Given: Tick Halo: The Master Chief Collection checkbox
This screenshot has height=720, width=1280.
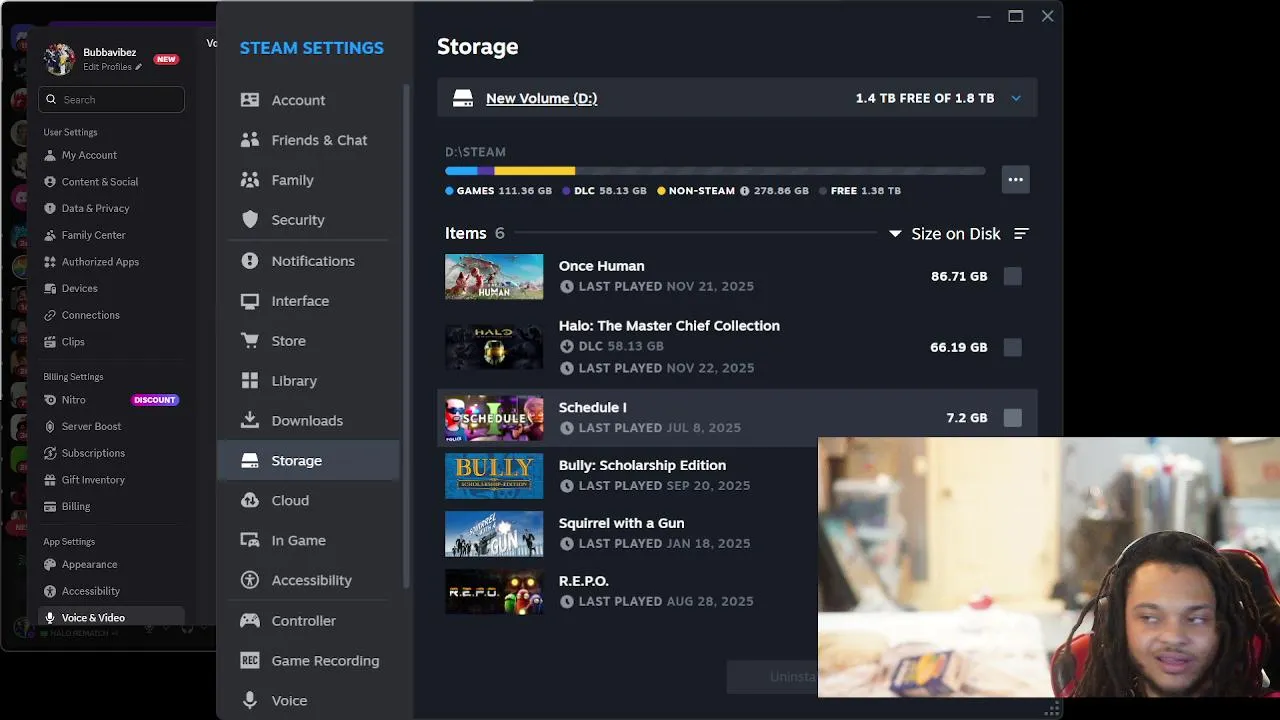Looking at the screenshot, I should (x=1013, y=347).
